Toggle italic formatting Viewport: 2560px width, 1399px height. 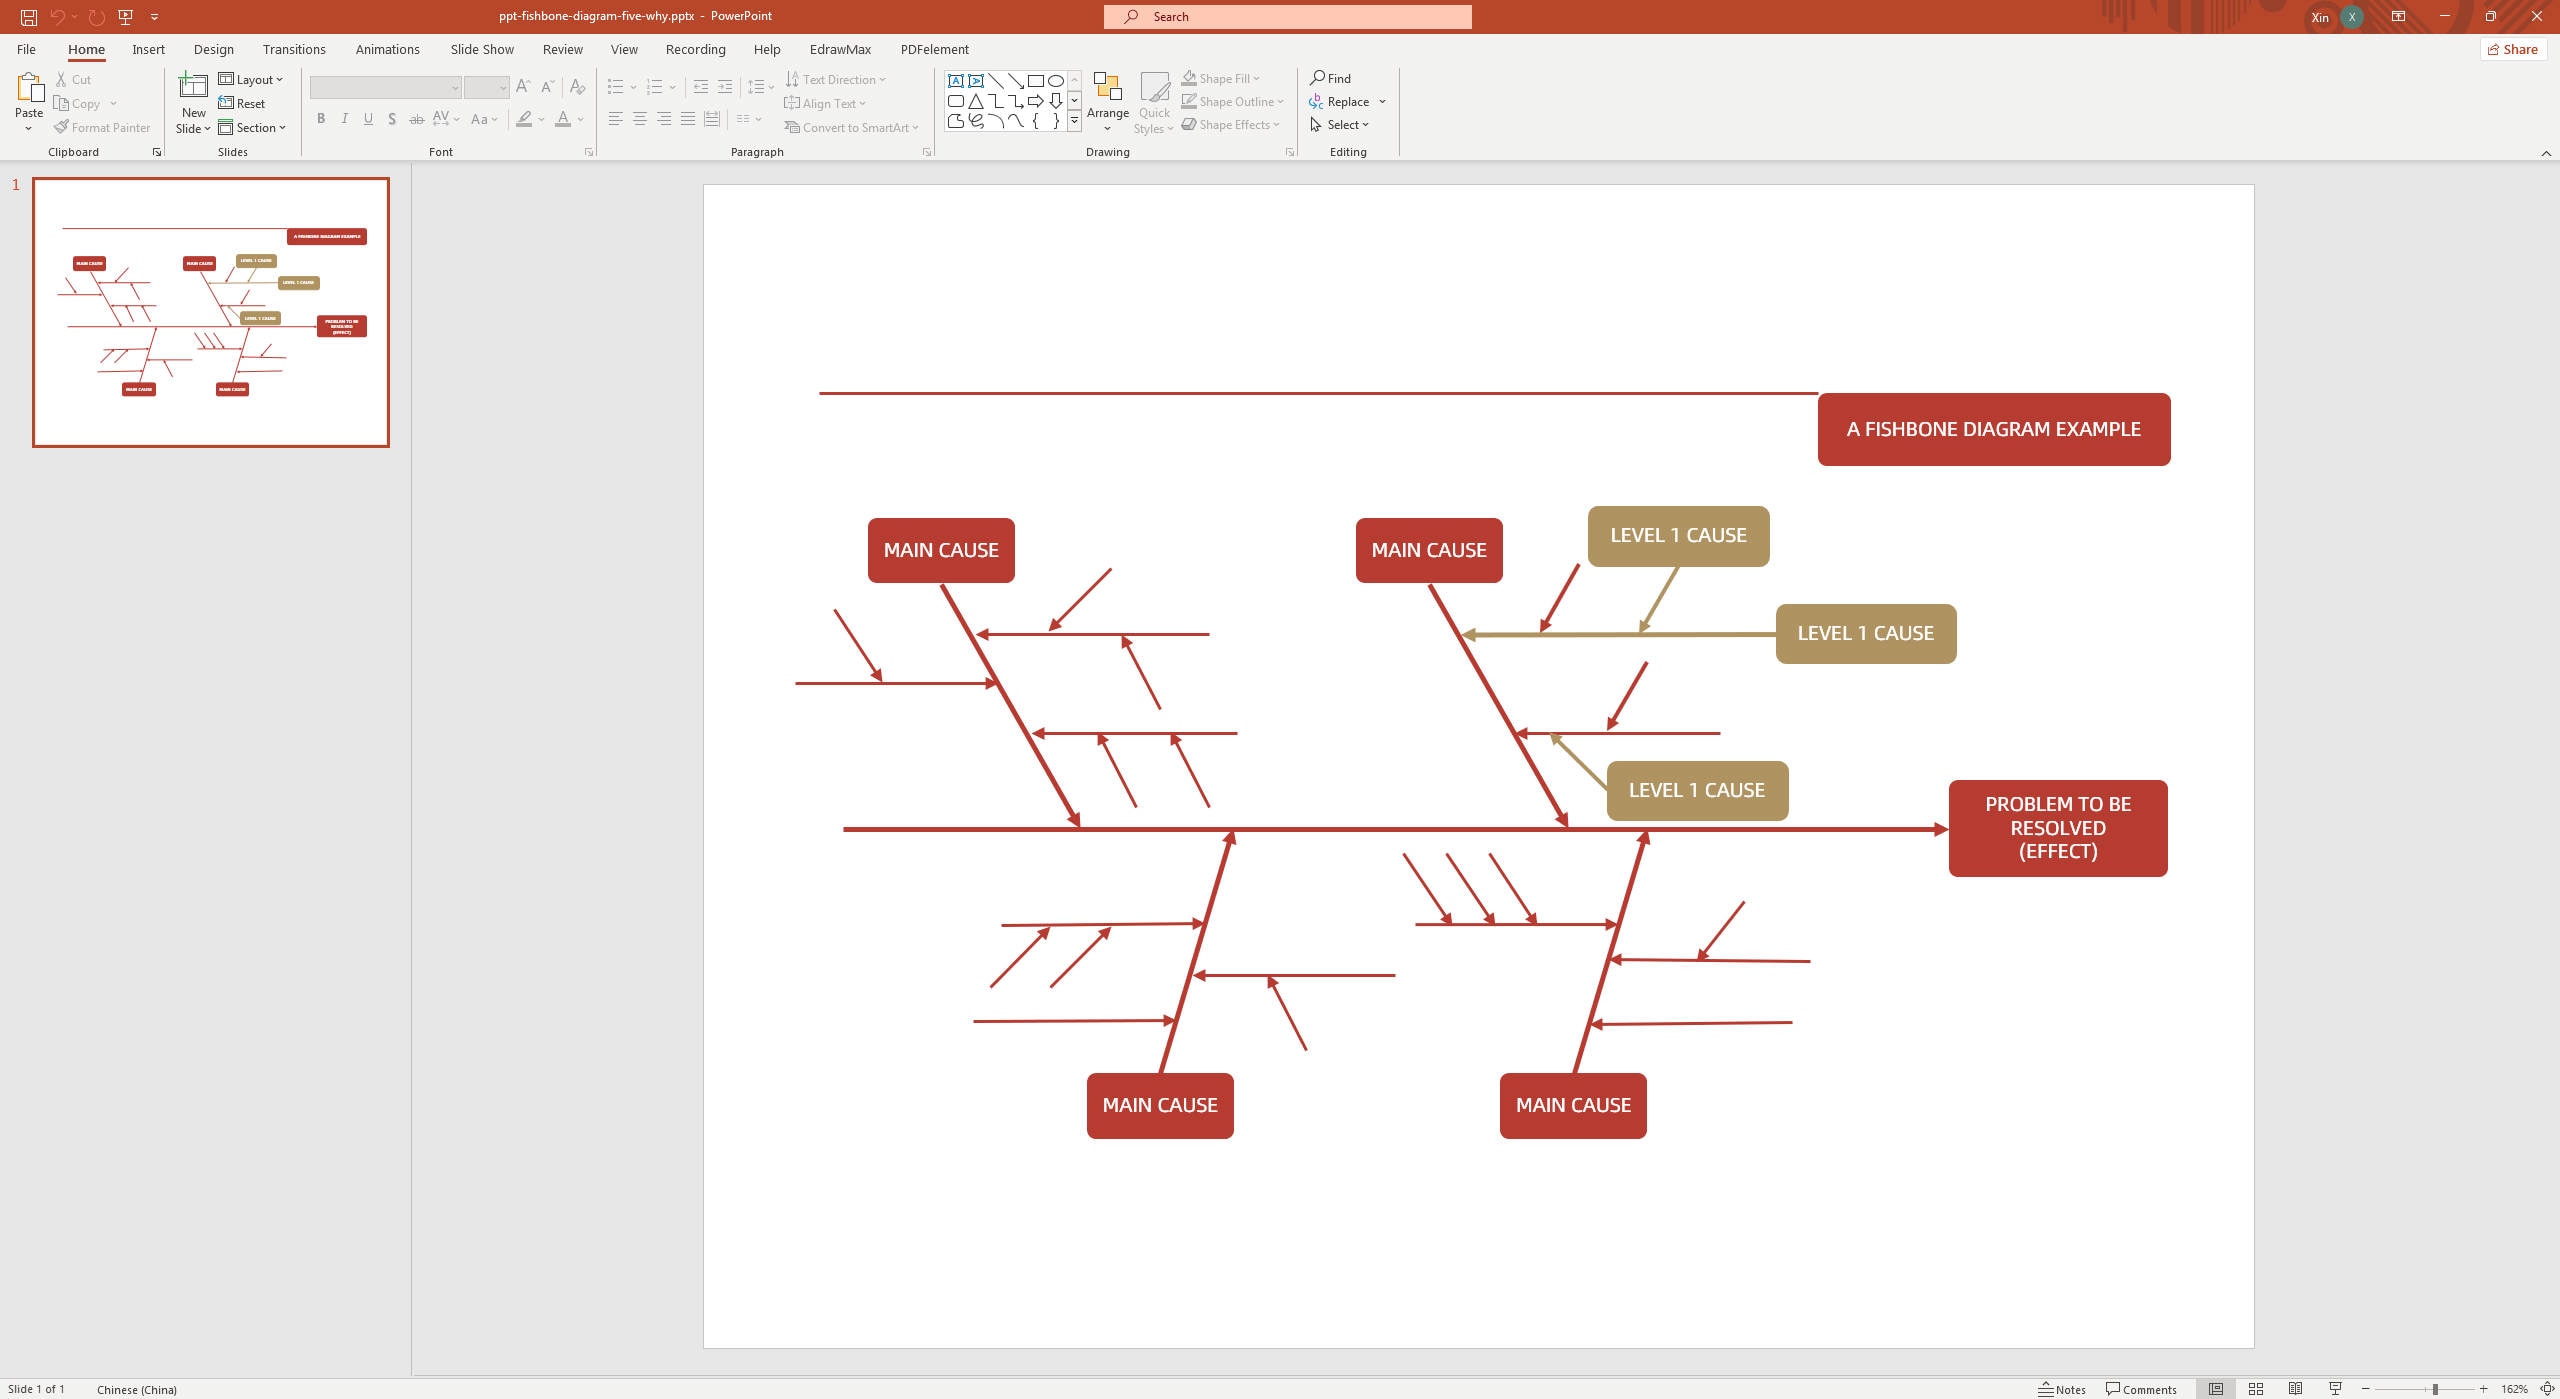pyautogui.click(x=344, y=119)
